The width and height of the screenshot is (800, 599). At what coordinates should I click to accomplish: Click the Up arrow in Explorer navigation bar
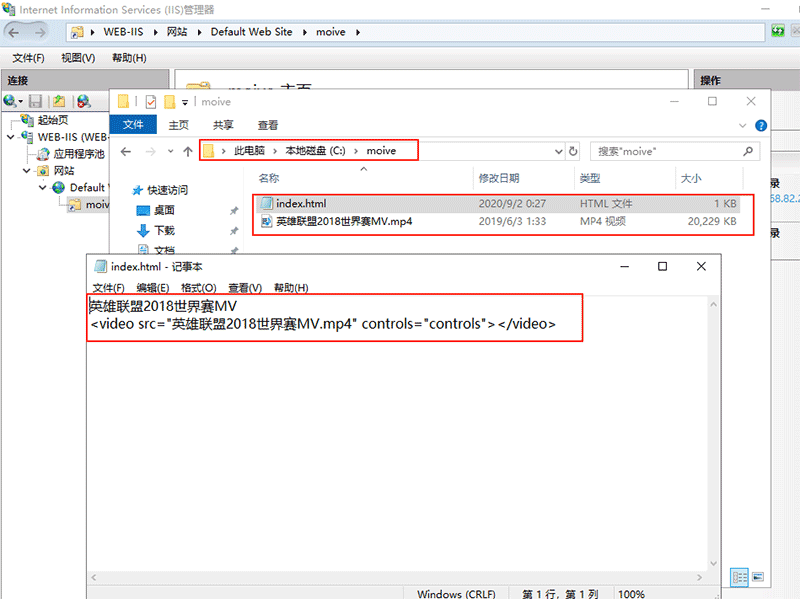click(x=187, y=151)
